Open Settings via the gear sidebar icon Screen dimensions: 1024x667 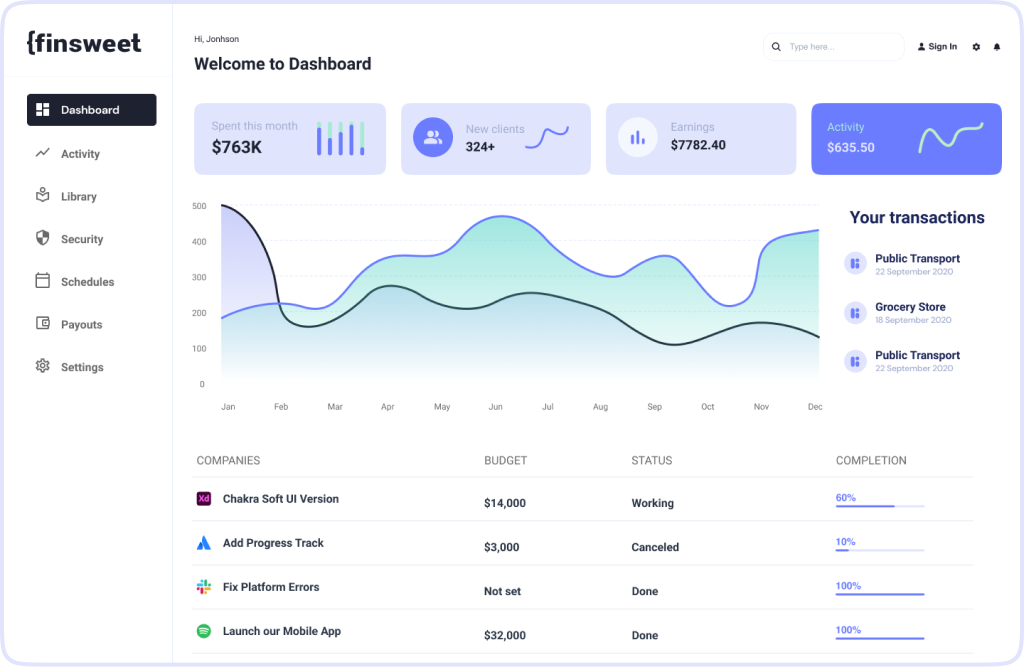(x=42, y=366)
